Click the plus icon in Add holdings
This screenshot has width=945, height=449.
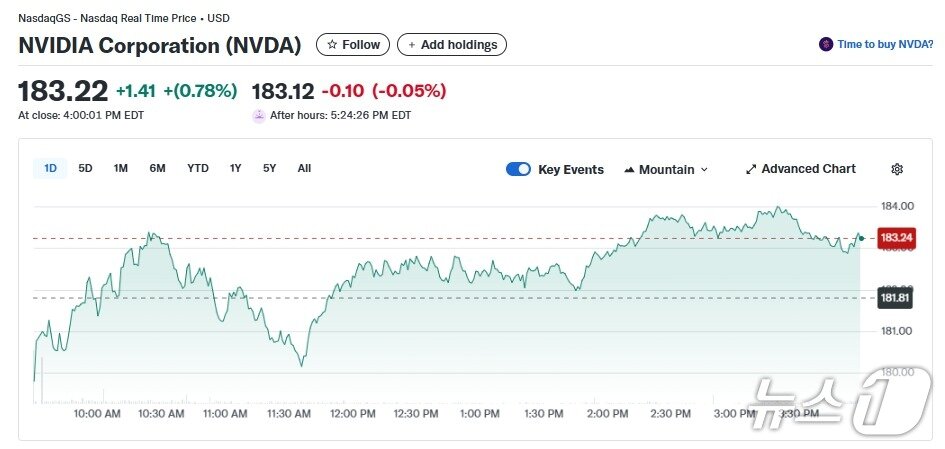coord(412,45)
